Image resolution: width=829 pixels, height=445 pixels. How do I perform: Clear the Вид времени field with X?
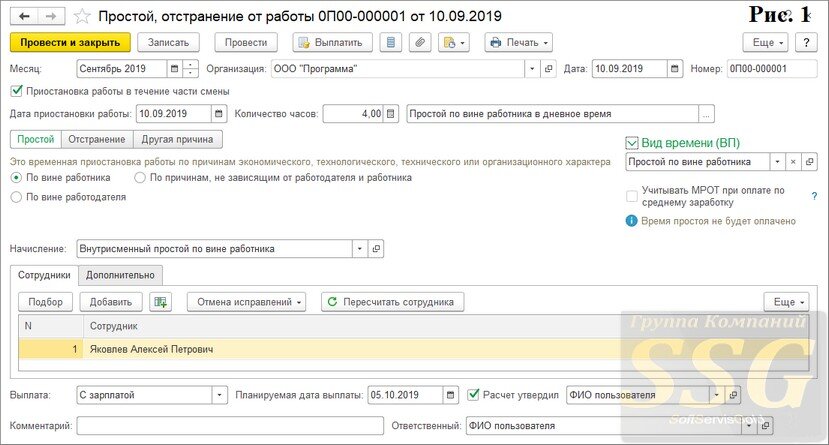point(793,162)
